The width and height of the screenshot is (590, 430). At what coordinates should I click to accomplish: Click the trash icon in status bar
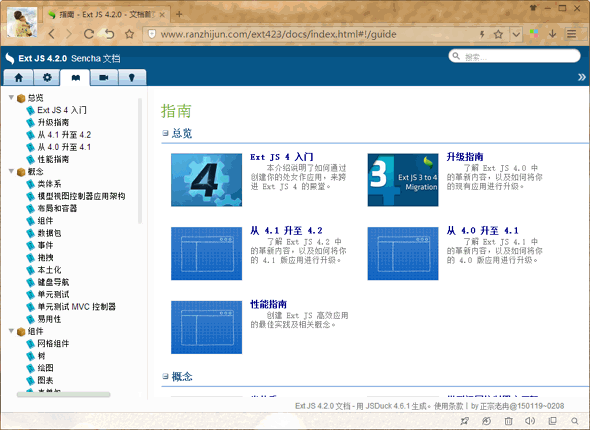coord(508,421)
